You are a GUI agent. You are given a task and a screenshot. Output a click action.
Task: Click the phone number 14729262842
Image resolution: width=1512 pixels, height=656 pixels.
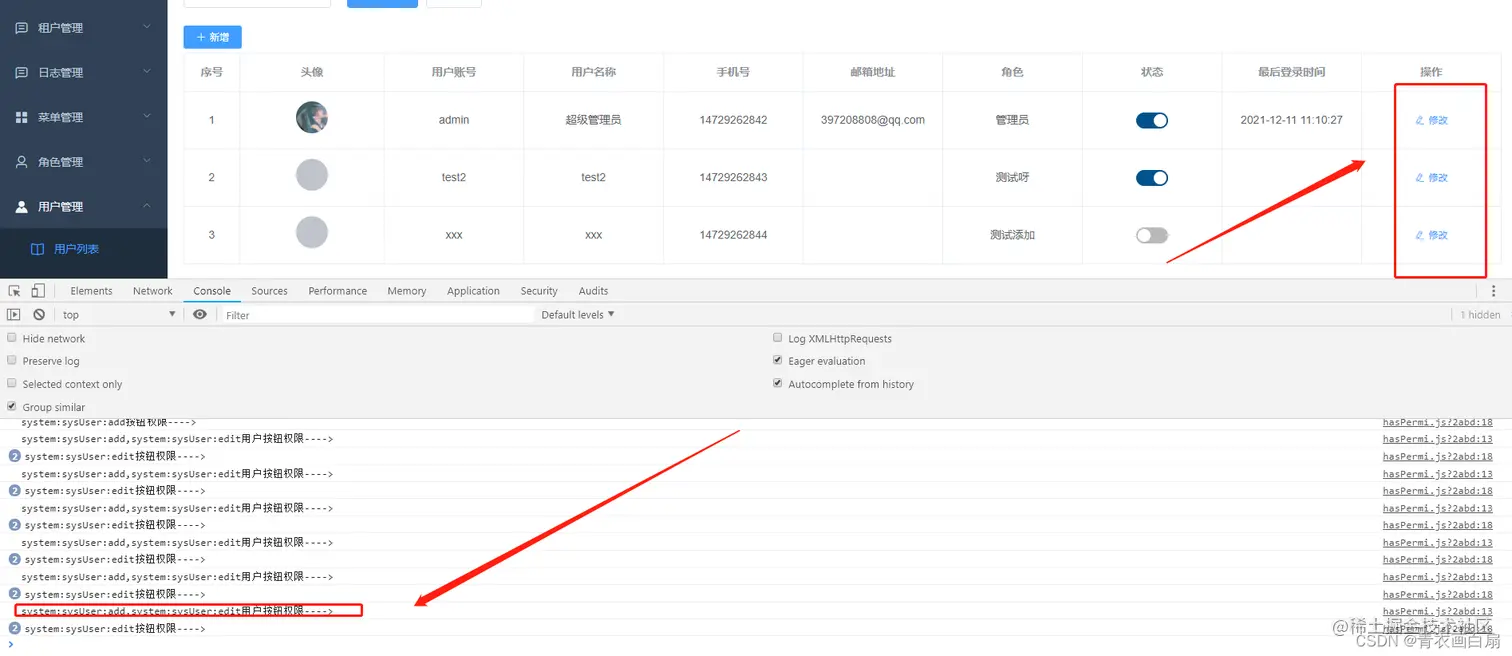[733, 120]
